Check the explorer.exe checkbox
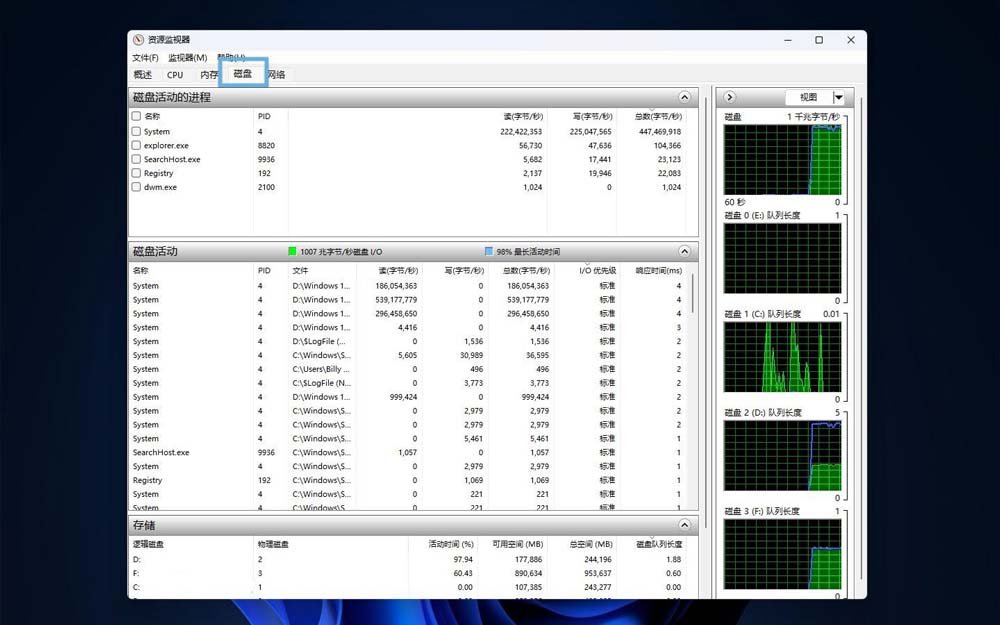The height and width of the screenshot is (625, 1000). tap(136, 145)
